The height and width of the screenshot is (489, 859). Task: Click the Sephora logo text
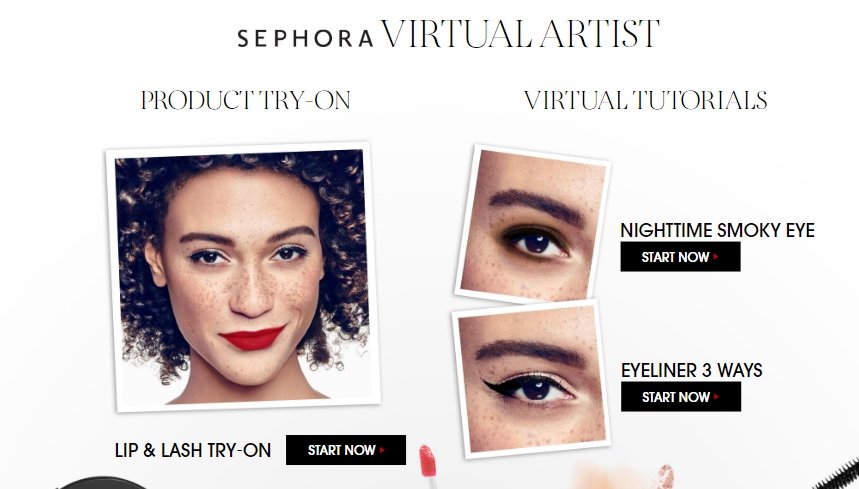305,38
